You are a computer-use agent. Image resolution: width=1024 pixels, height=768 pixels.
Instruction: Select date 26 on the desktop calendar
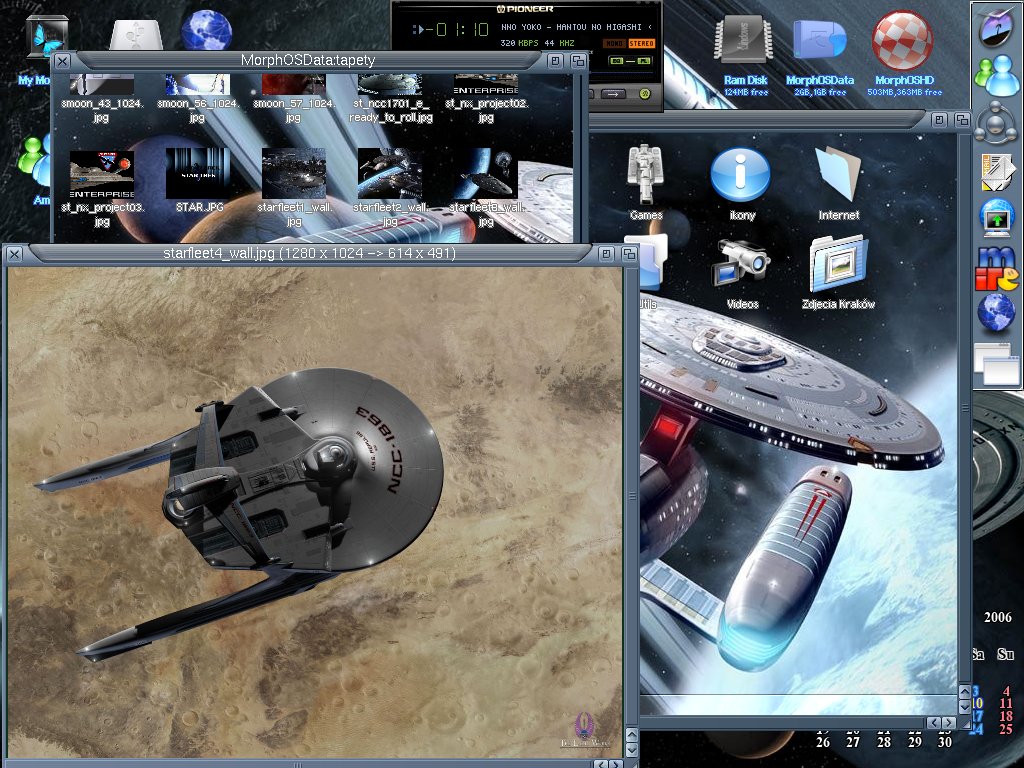tap(823, 742)
